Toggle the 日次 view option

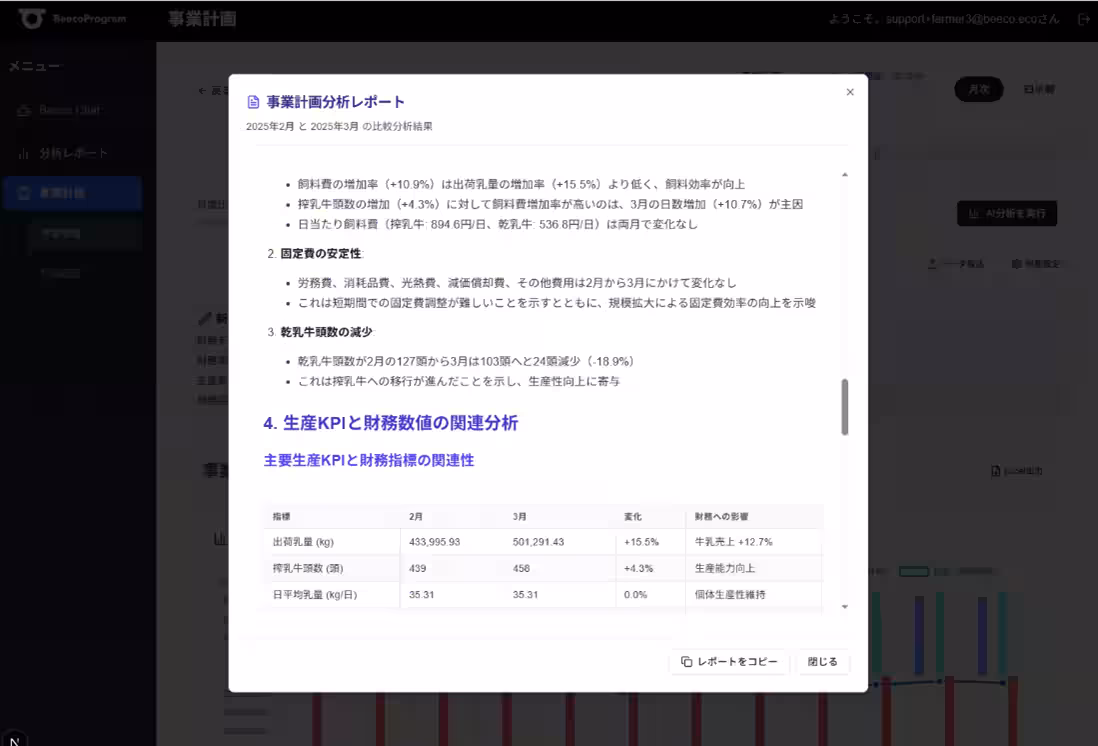[1040, 90]
